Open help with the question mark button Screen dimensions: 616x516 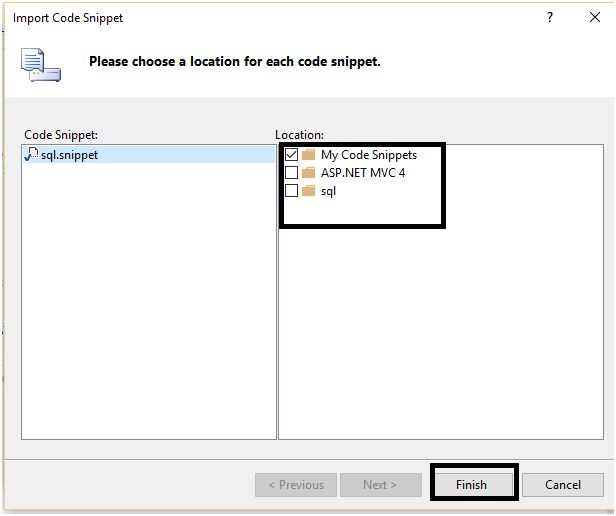(550, 18)
